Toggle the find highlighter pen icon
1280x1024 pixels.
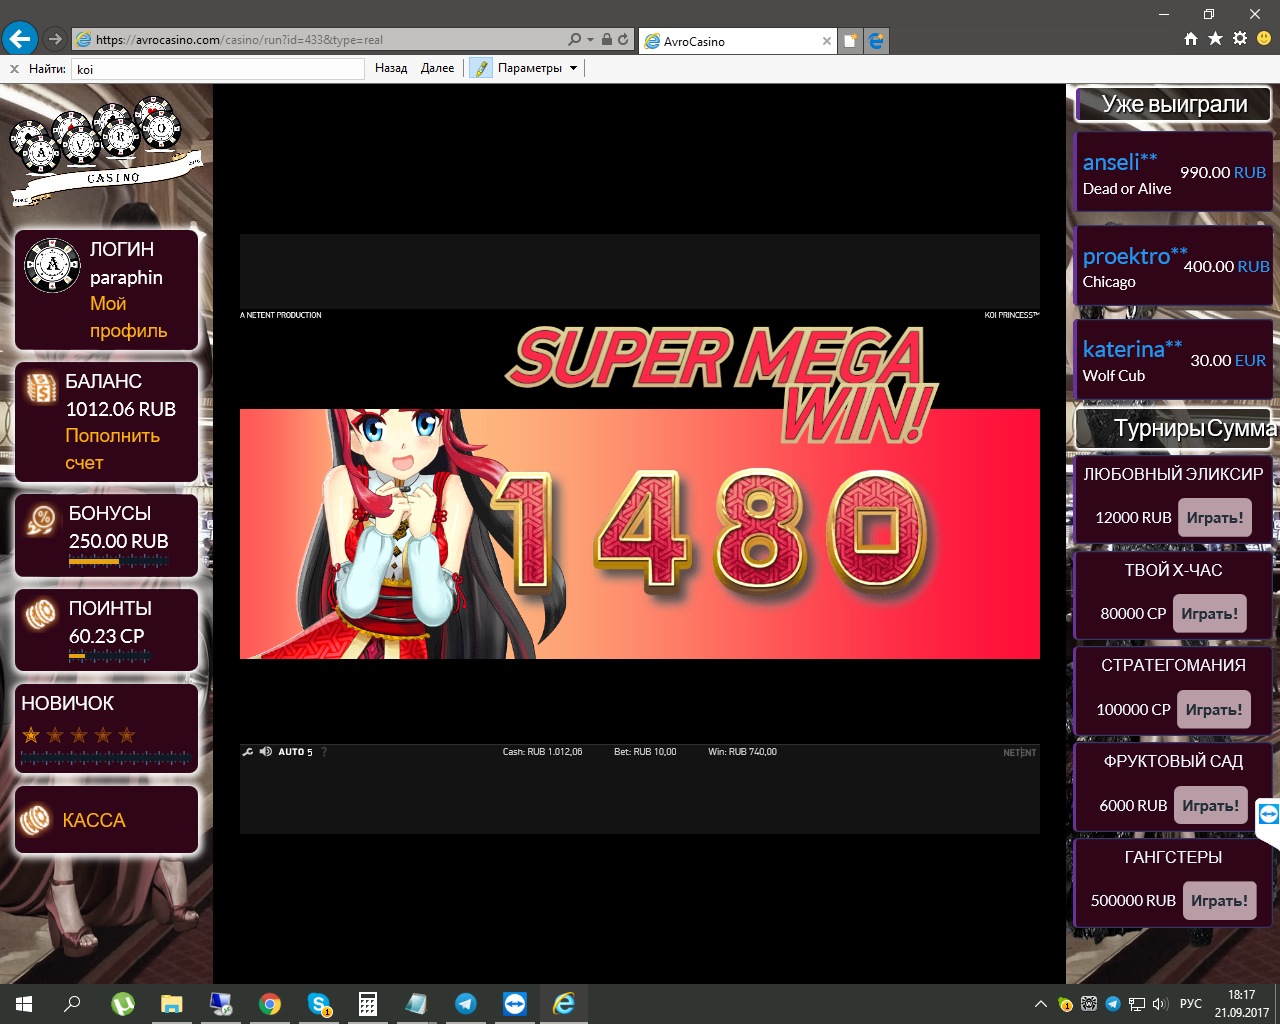481,68
